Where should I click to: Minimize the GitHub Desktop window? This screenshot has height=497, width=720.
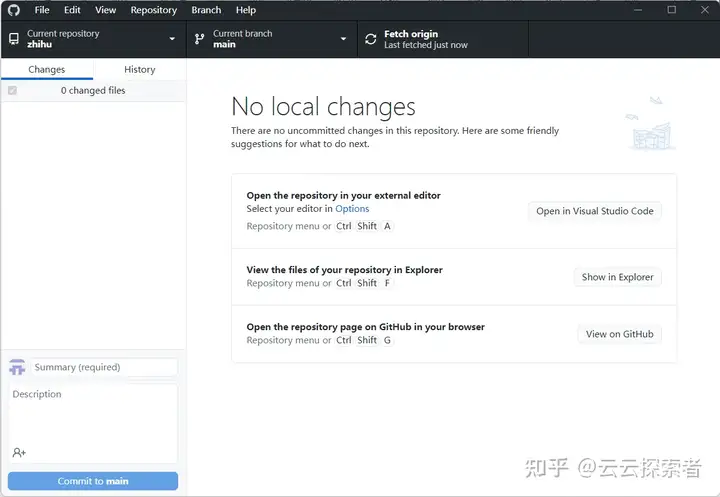pos(638,10)
